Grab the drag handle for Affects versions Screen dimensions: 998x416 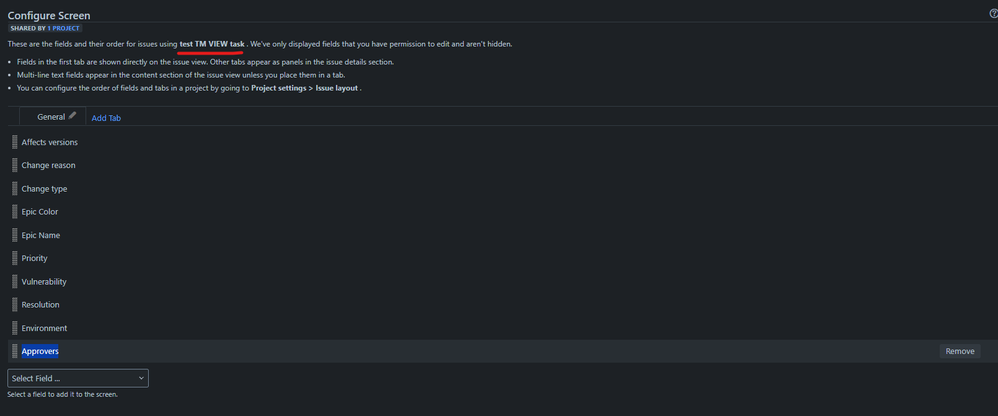click(x=15, y=142)
